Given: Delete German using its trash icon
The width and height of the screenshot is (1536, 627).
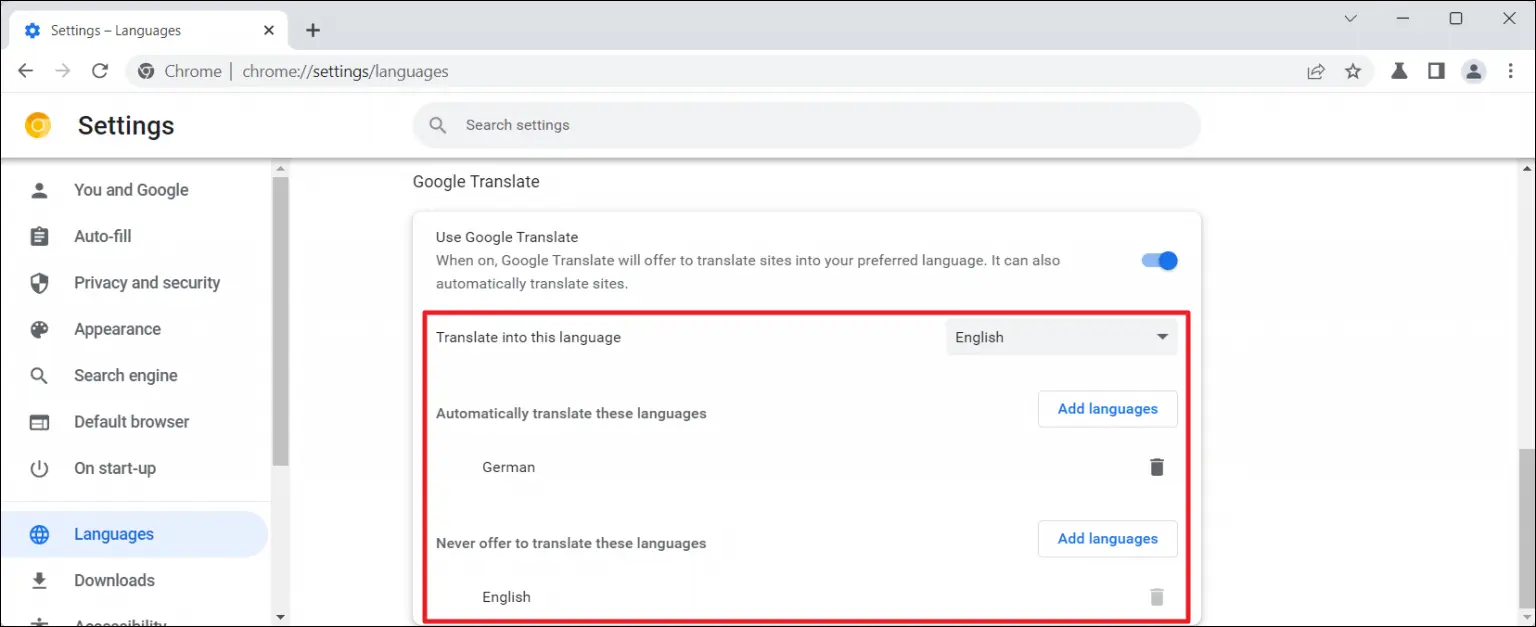Looking at the screenshot, I should (1156, 466).
